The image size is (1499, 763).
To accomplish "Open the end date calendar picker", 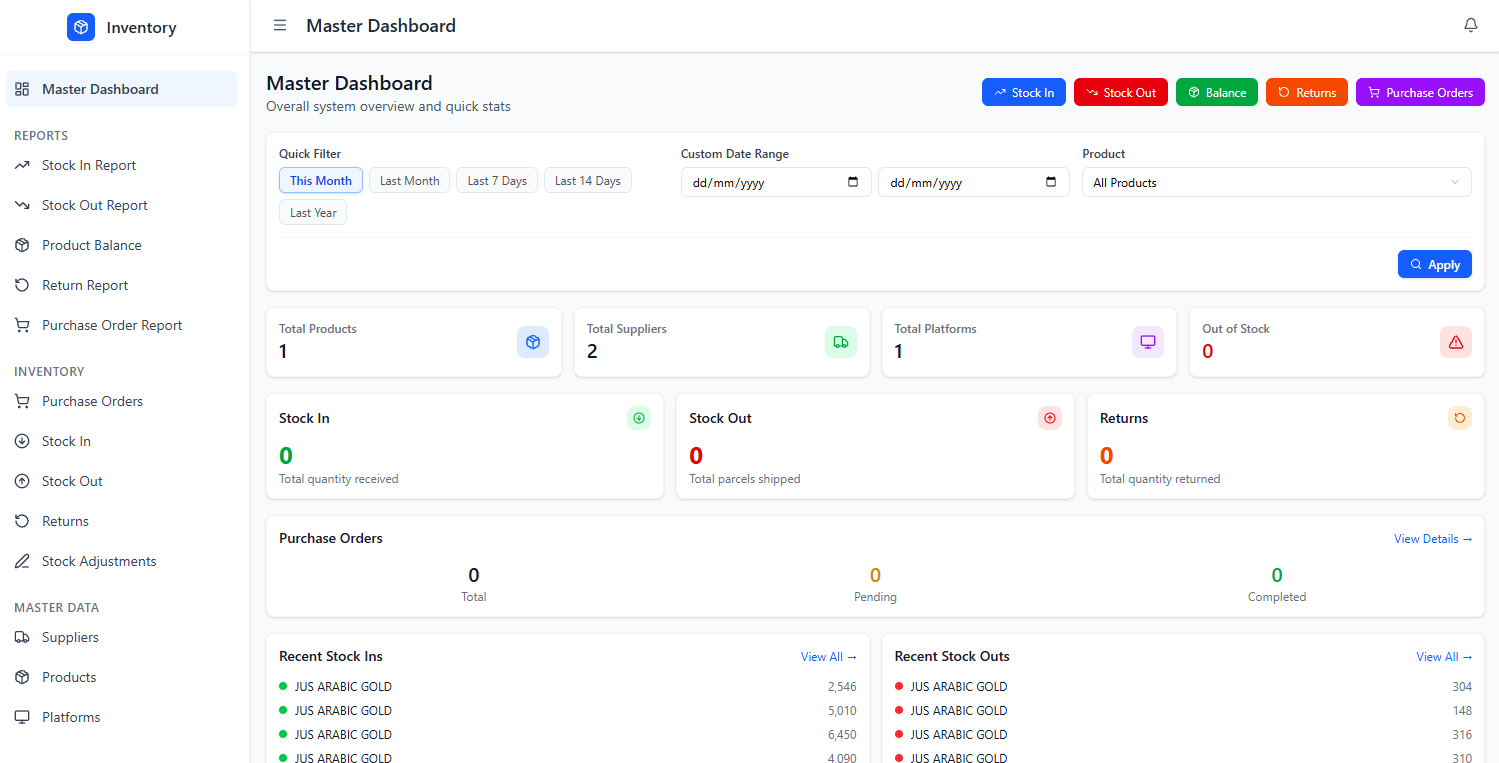I will pyautogui.click(x=1049, y=182).
